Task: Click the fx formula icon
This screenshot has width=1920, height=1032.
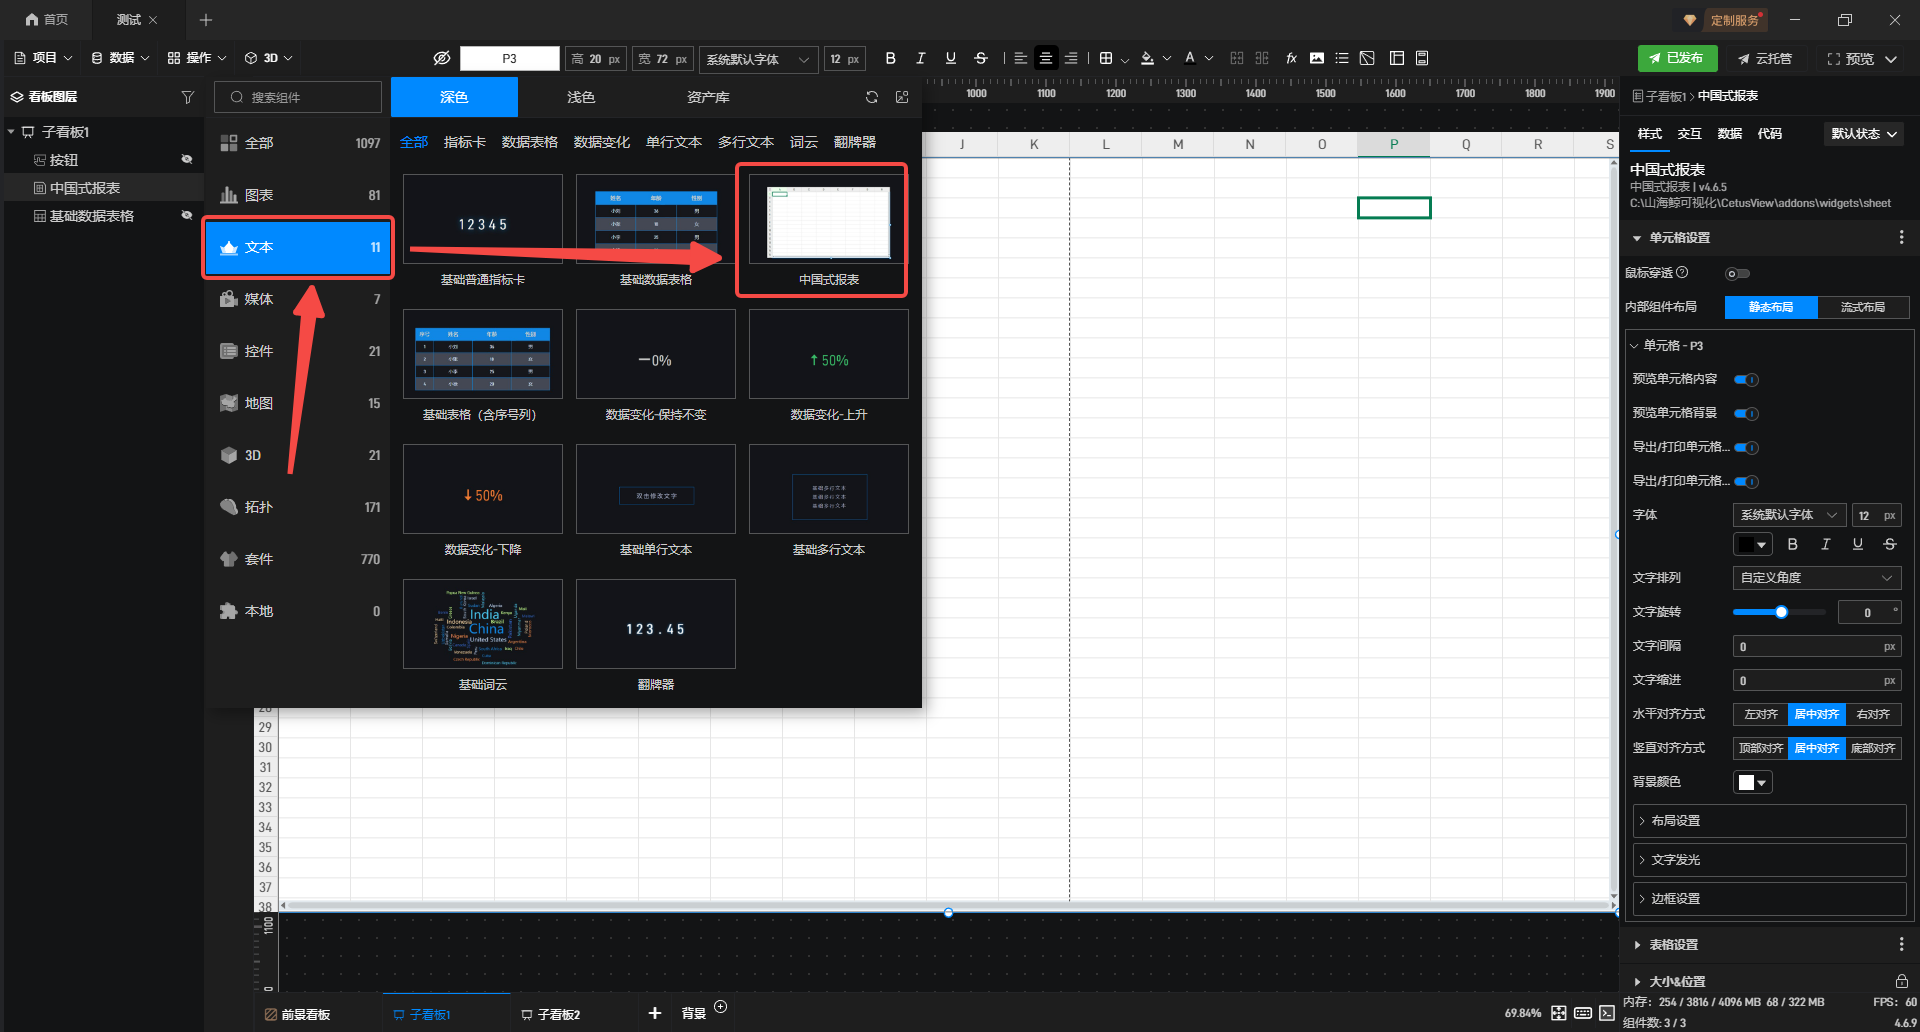Action: 1291,58
